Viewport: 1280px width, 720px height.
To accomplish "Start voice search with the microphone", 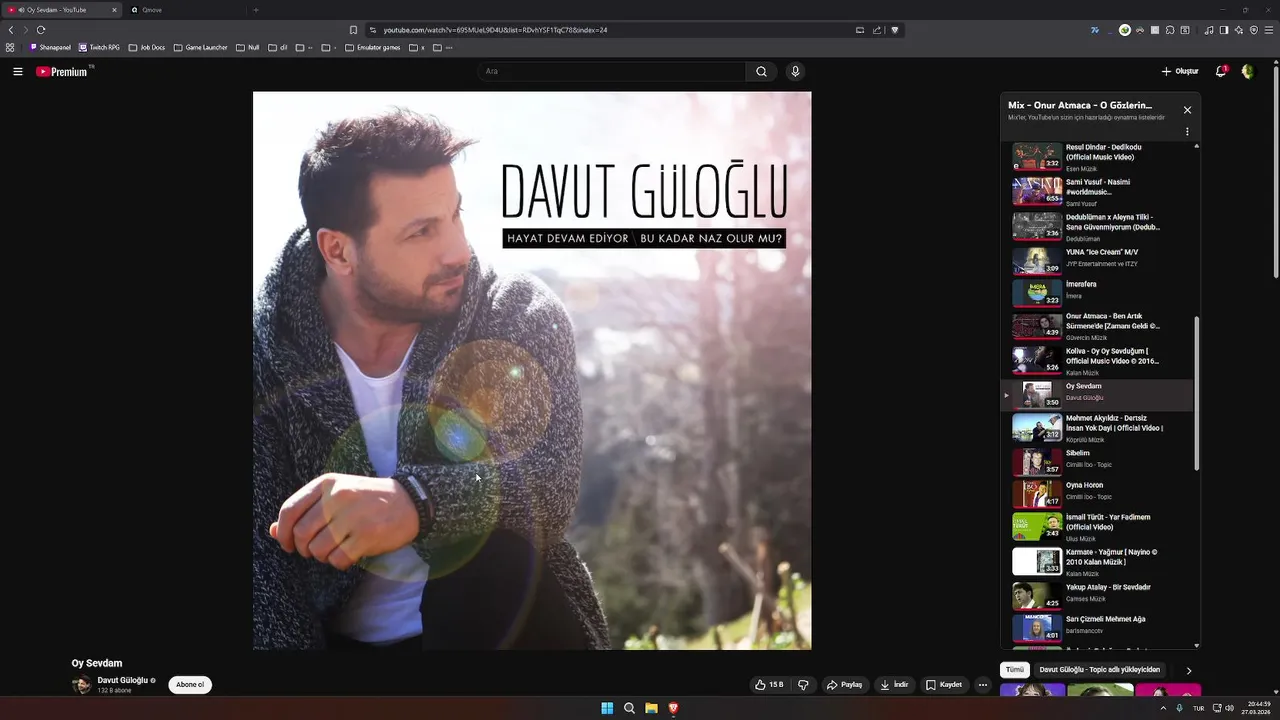I will (x=795, y=71).
